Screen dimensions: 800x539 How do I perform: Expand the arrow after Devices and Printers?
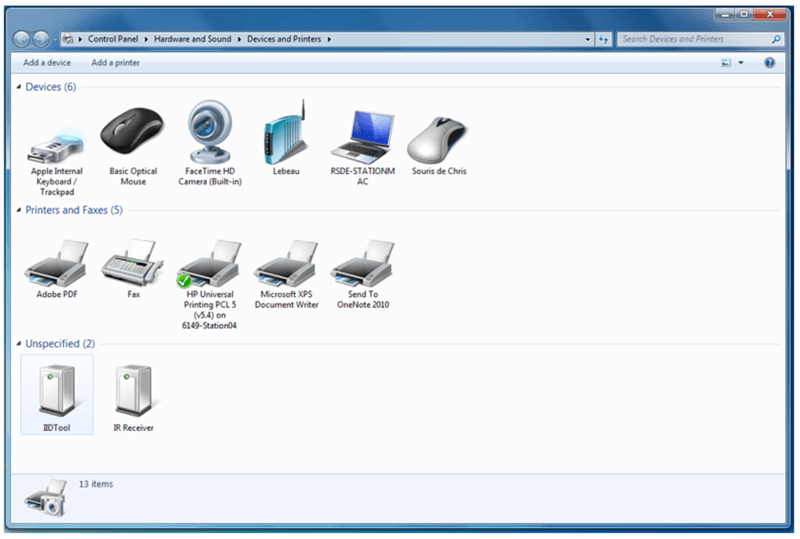coord(329,39)
